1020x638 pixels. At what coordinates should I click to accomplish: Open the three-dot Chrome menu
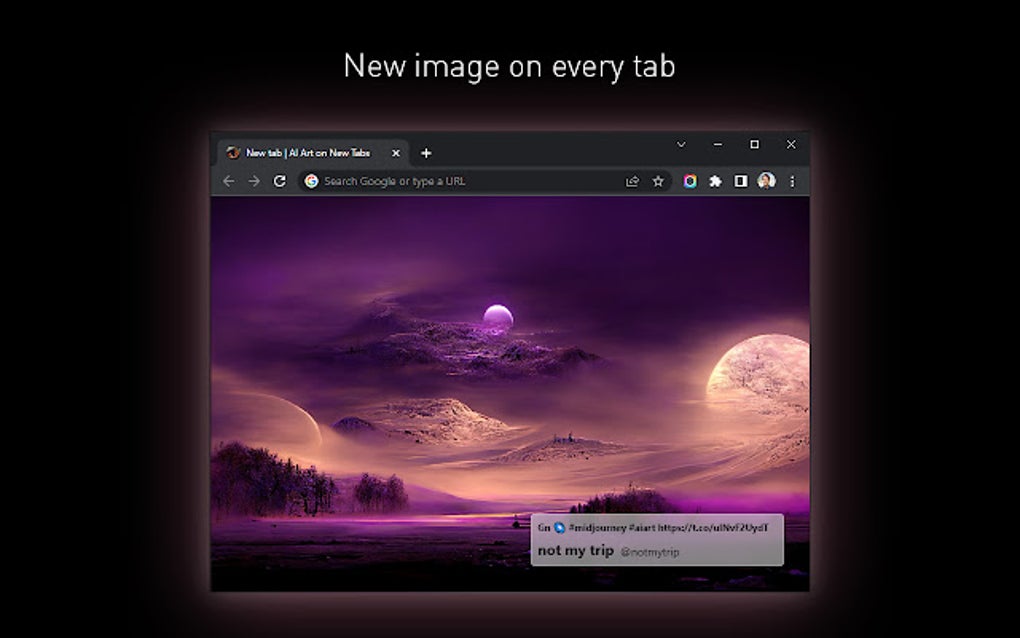793,181
